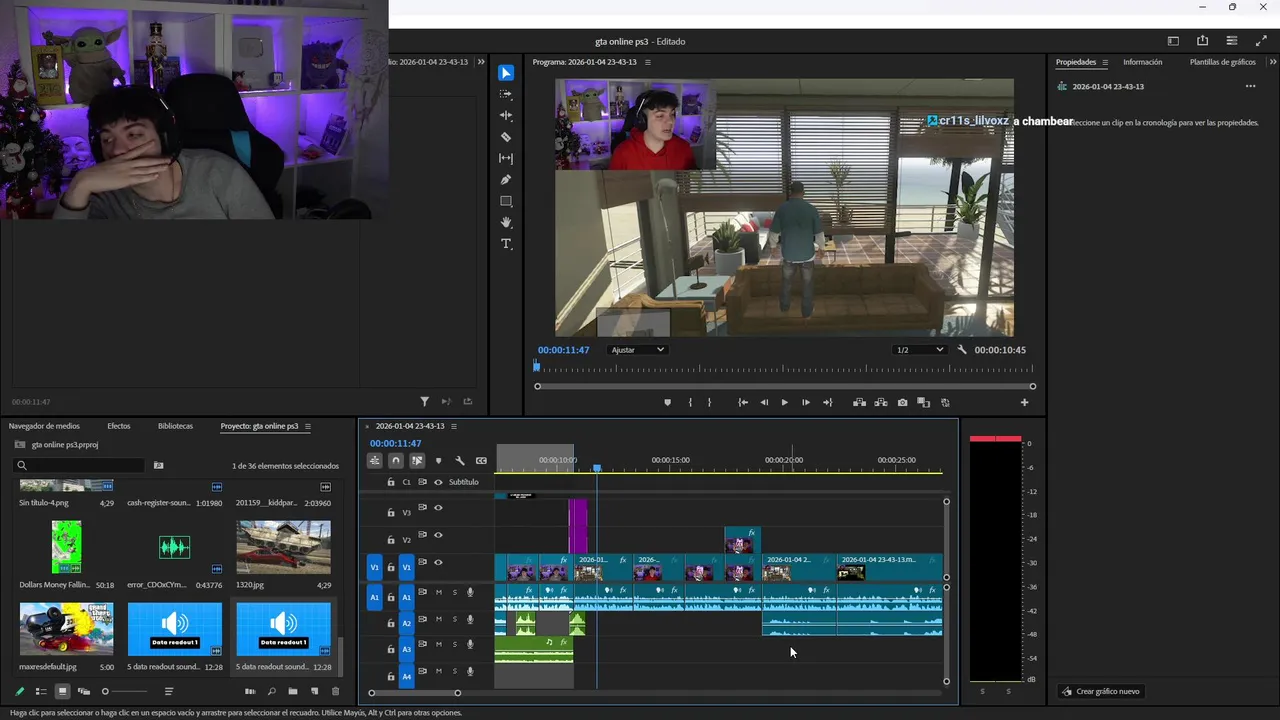Open the Ajustar zoom level dropdown
The height and width of the screenshot is (720, 1280).
click(637, 350)
